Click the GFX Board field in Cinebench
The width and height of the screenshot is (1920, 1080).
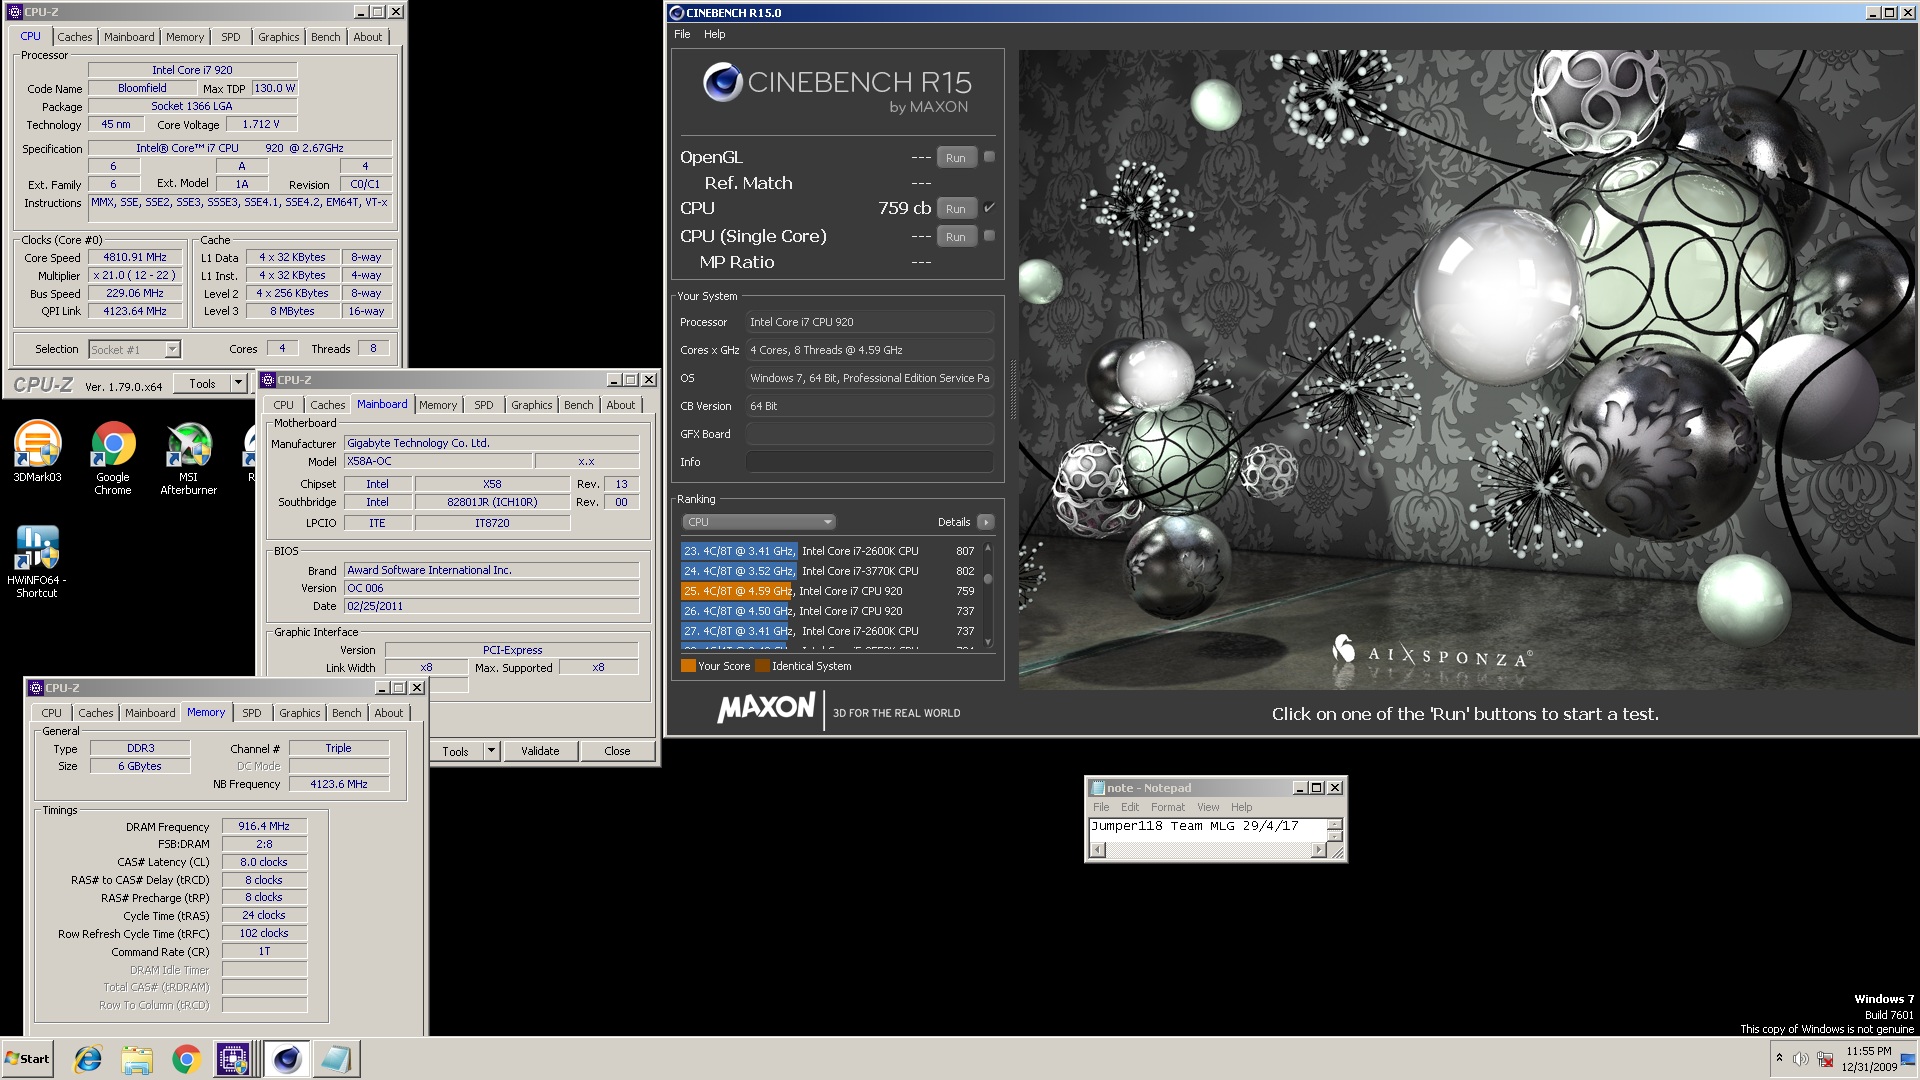(869, 434)
